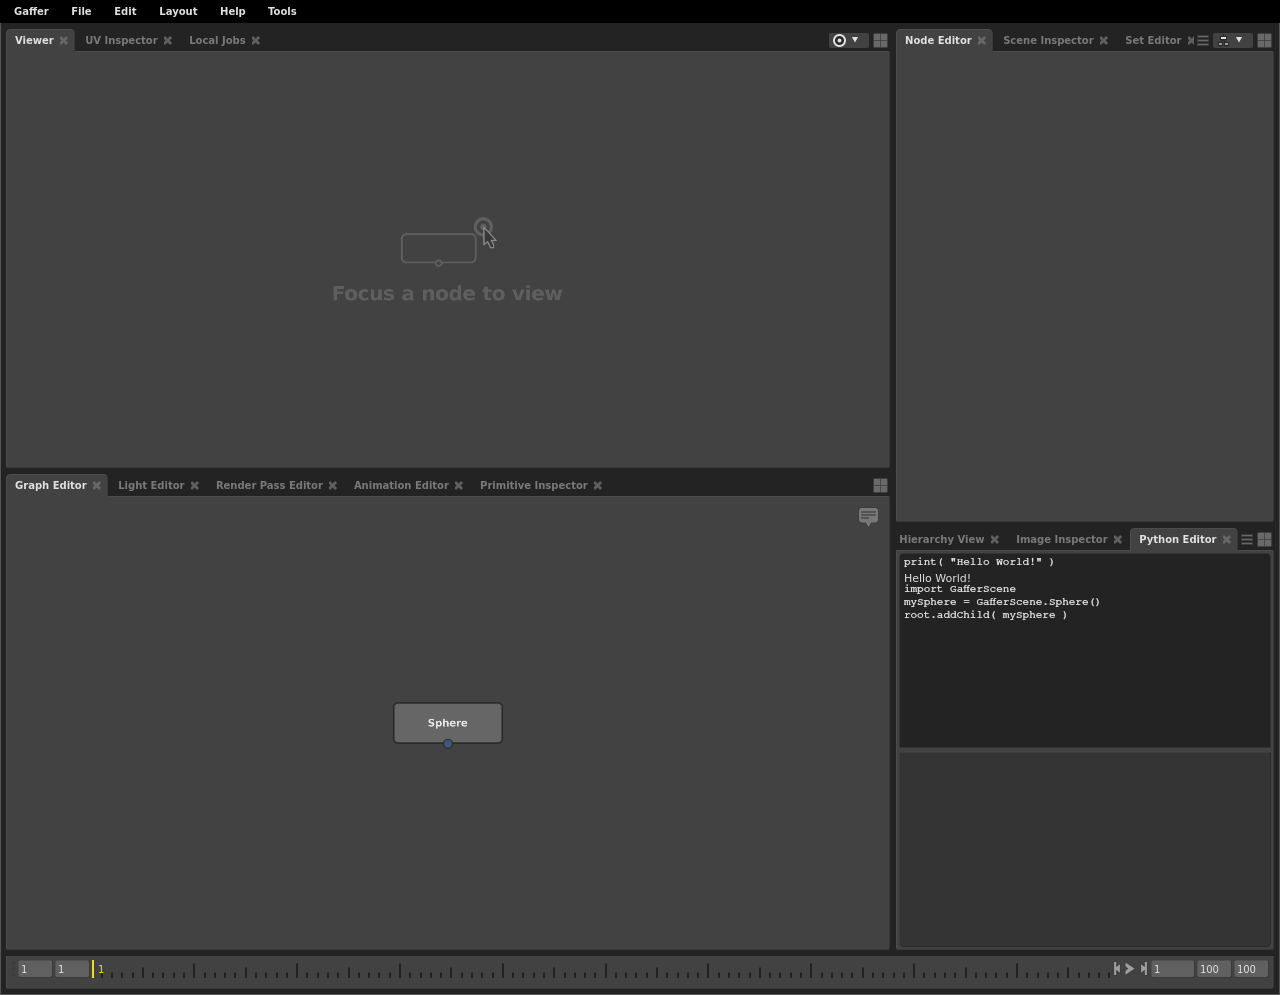Open the Viewer focus node dropdown

pos(846,40)
